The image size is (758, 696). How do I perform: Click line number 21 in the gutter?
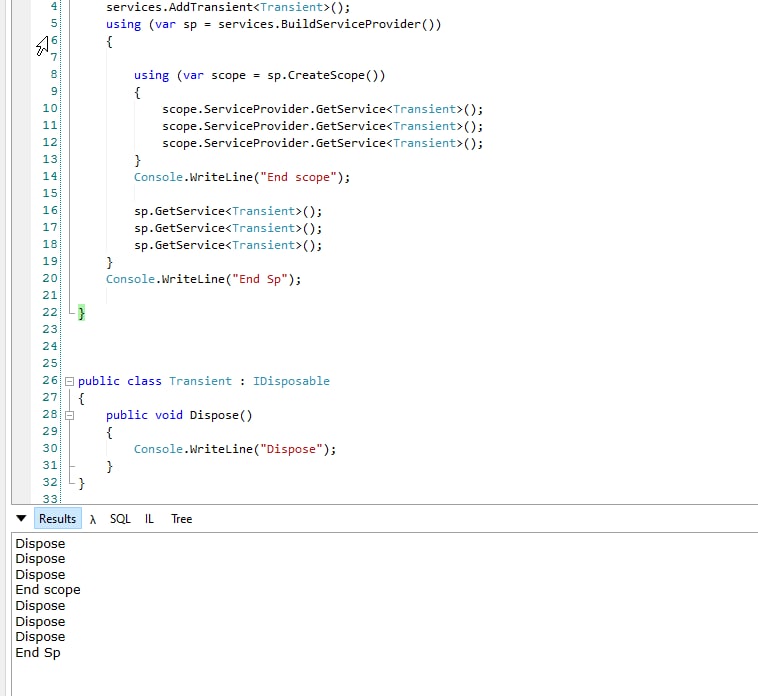point(50,295)
